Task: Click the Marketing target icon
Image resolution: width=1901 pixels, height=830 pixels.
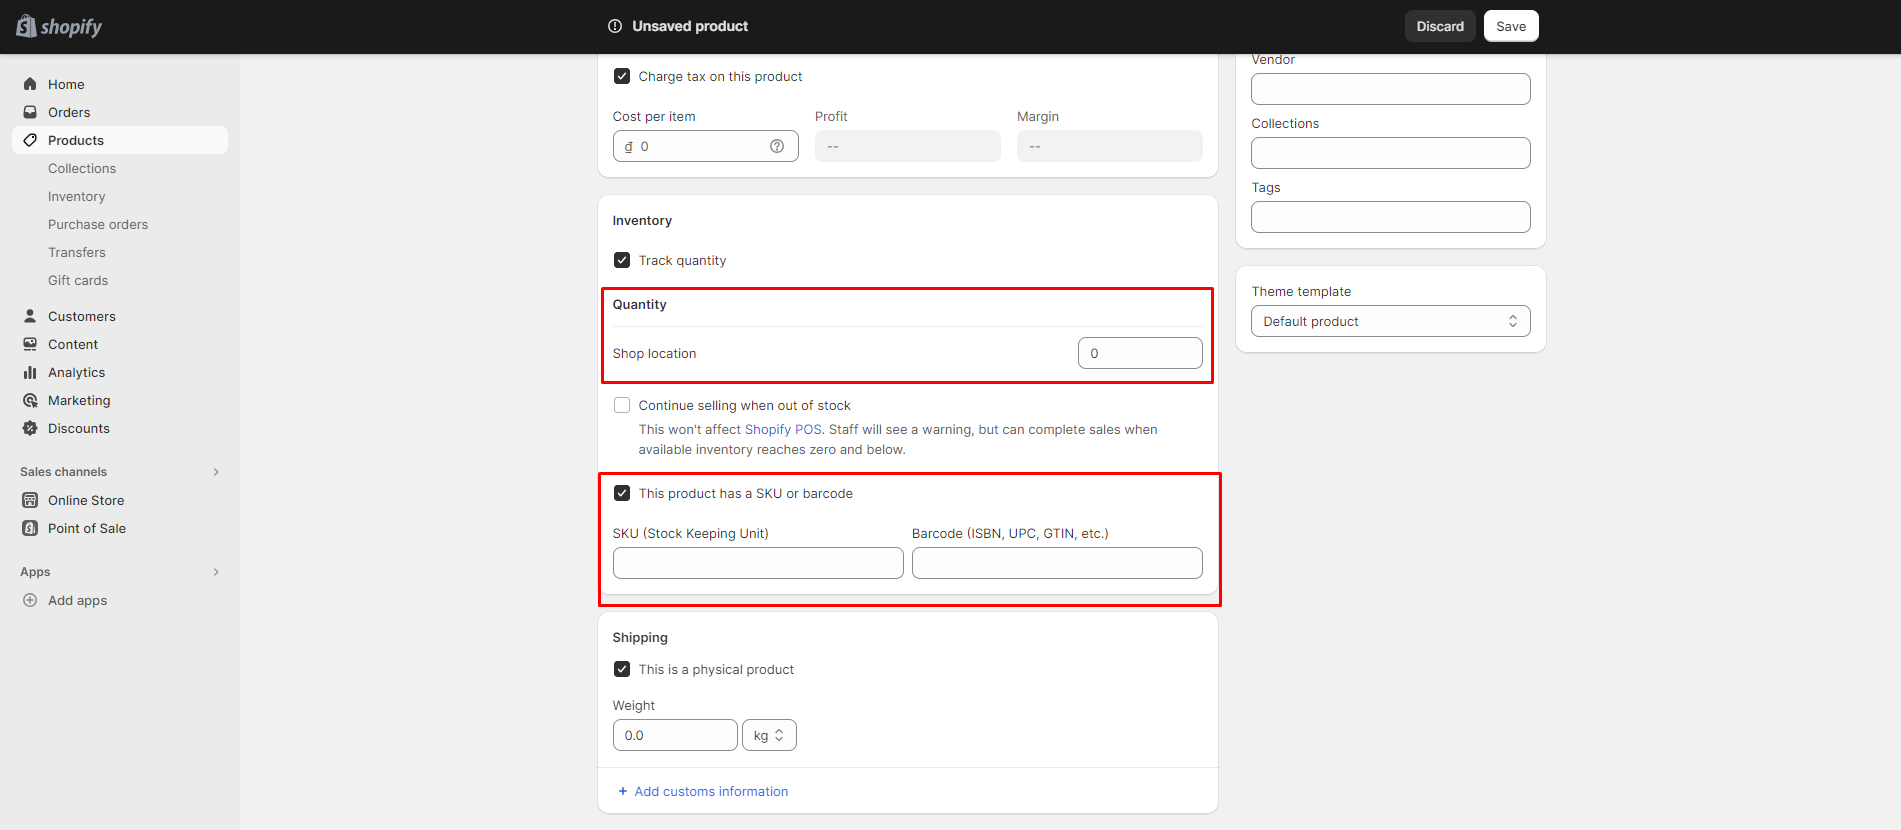Action: click(30, 400)
